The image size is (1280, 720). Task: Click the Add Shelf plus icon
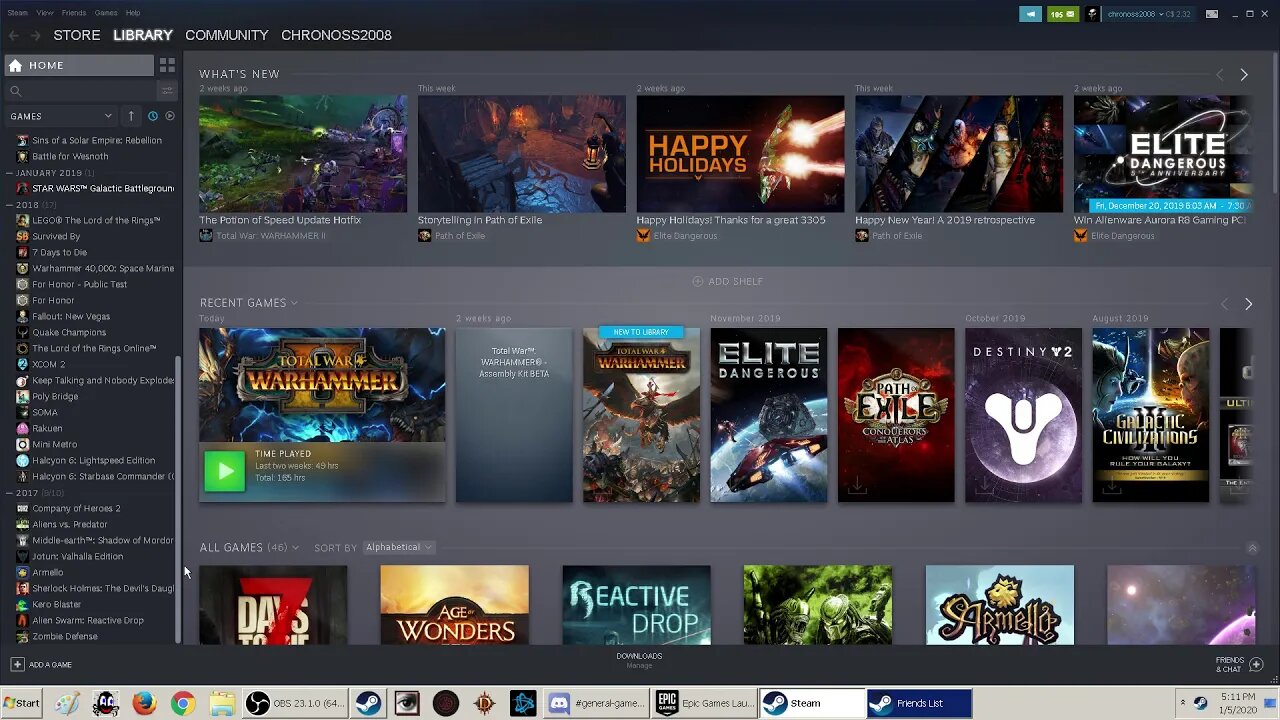[697, 282]
